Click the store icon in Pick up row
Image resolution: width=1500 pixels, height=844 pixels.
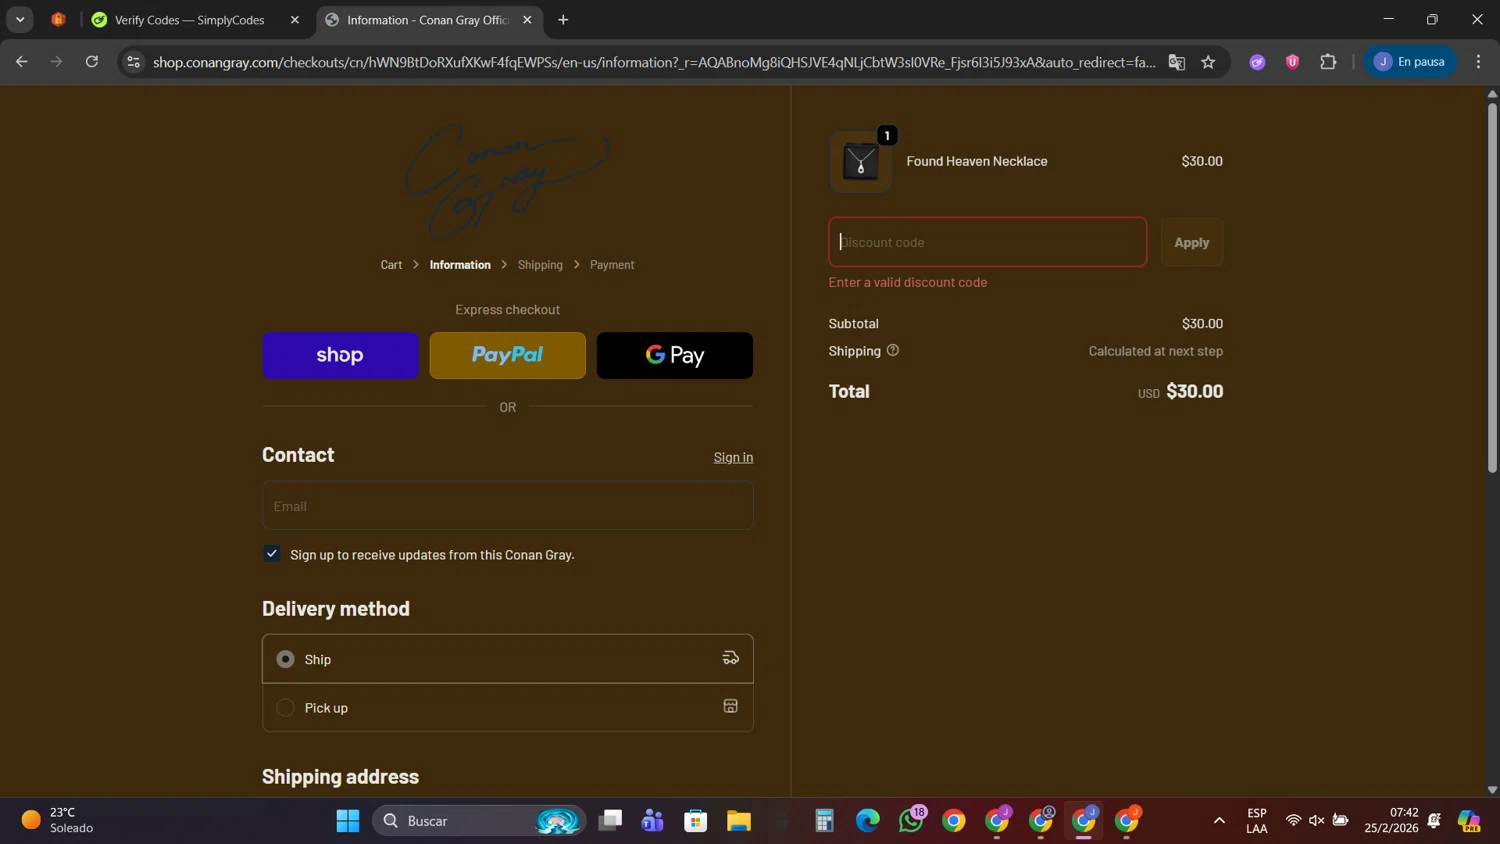(x=731, y=706)
